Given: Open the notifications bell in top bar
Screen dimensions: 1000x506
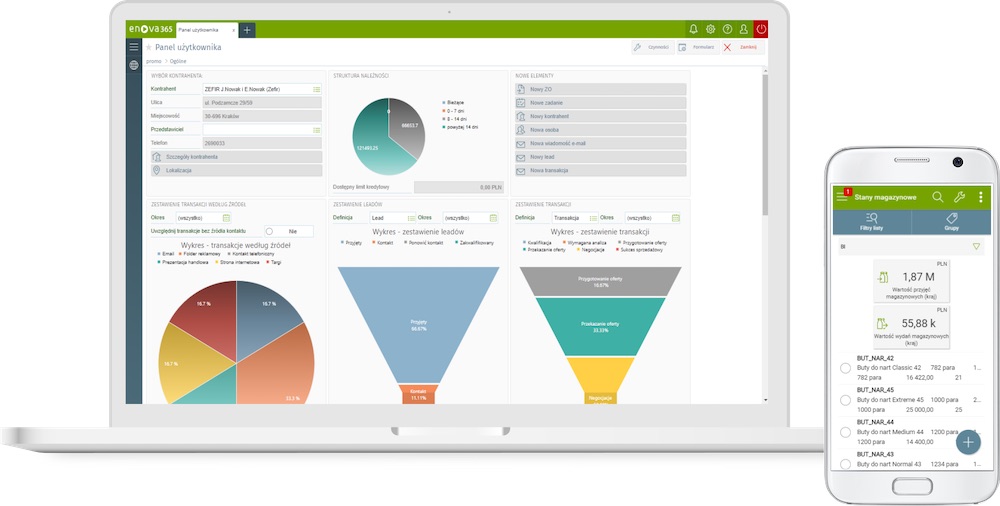Looking at the screenshot, I should click(694, 29).
